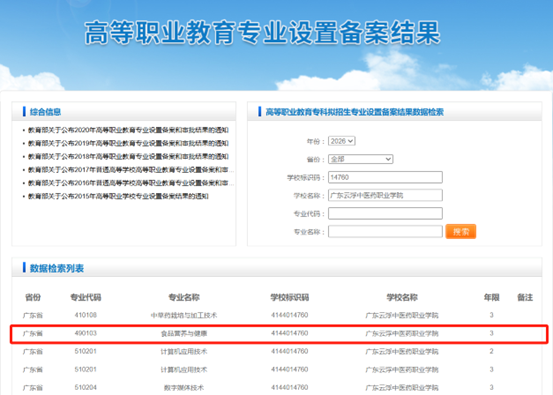Click the 专业代码 column header

86,297
